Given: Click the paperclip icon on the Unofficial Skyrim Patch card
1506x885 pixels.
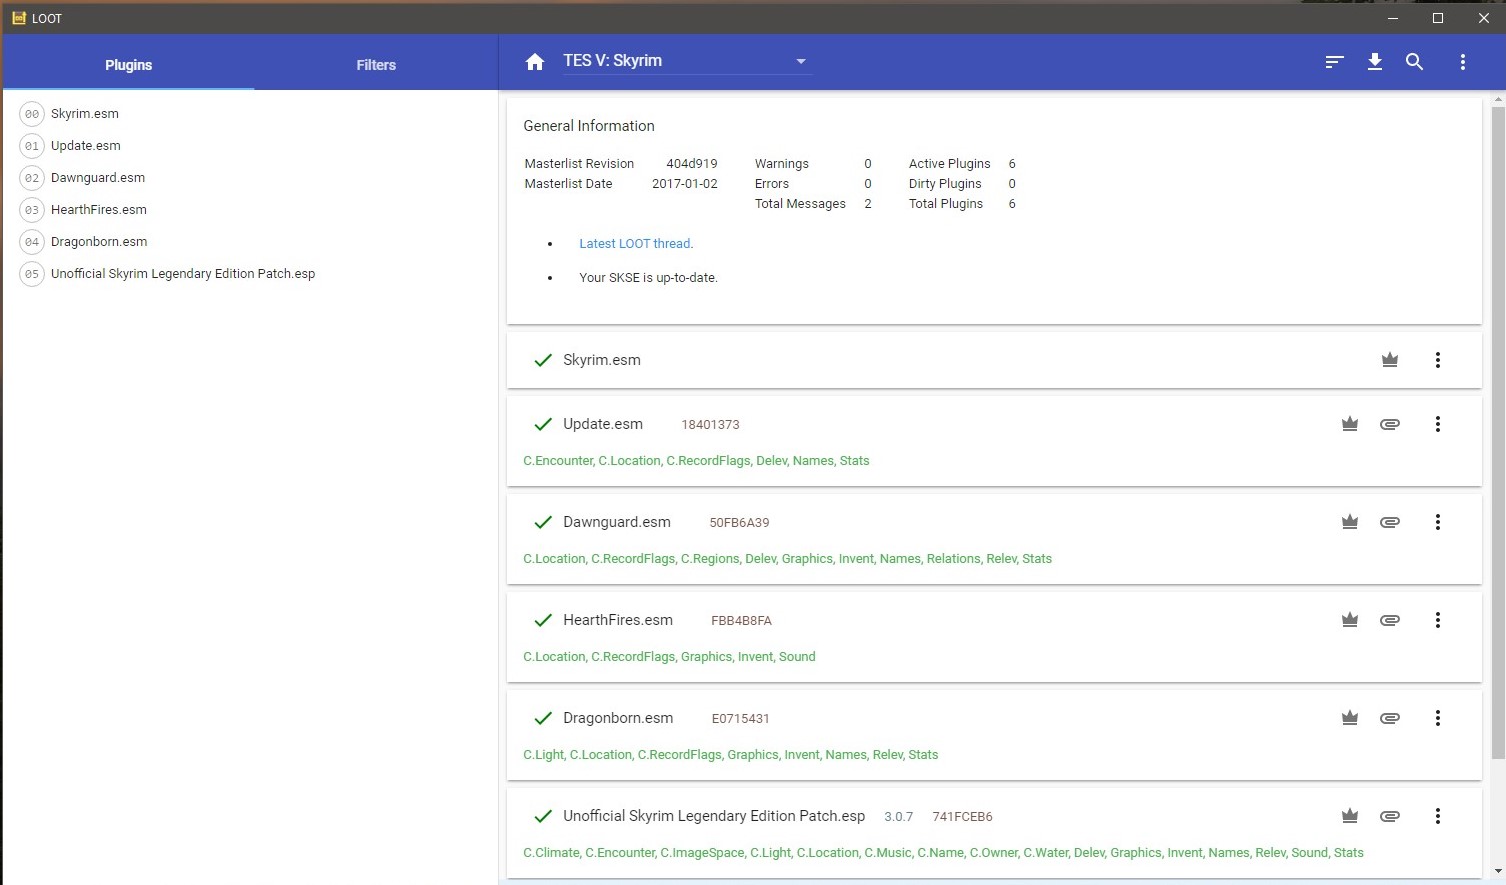Looking at the screenshot, I should tap(1390, 816).
